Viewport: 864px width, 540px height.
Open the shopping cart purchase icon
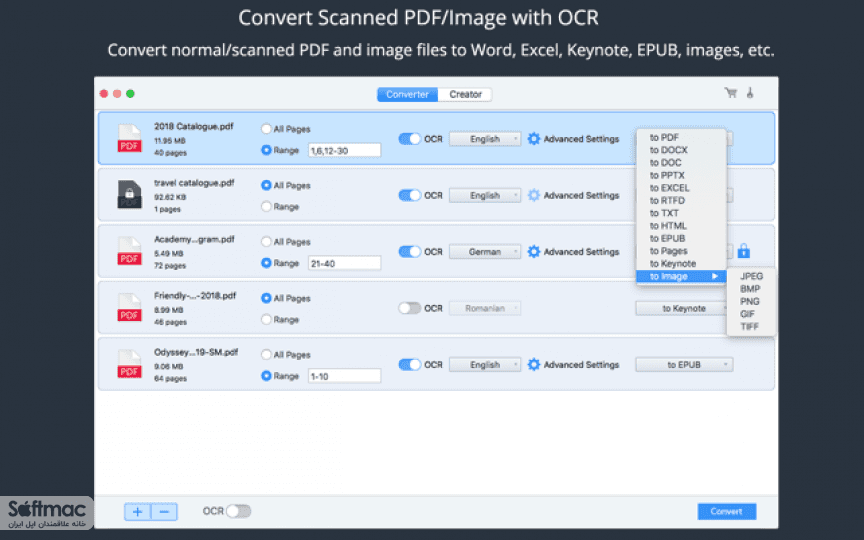tap(731, 93)
